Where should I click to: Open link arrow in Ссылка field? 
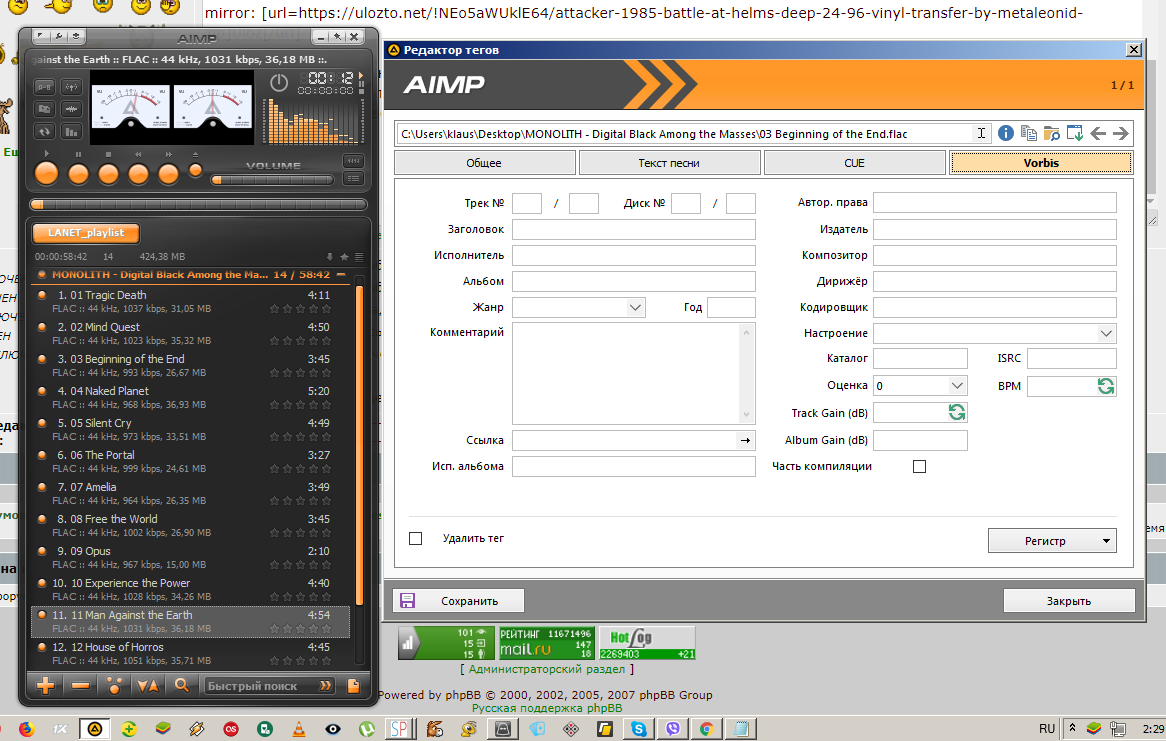[x=745, y=440]
